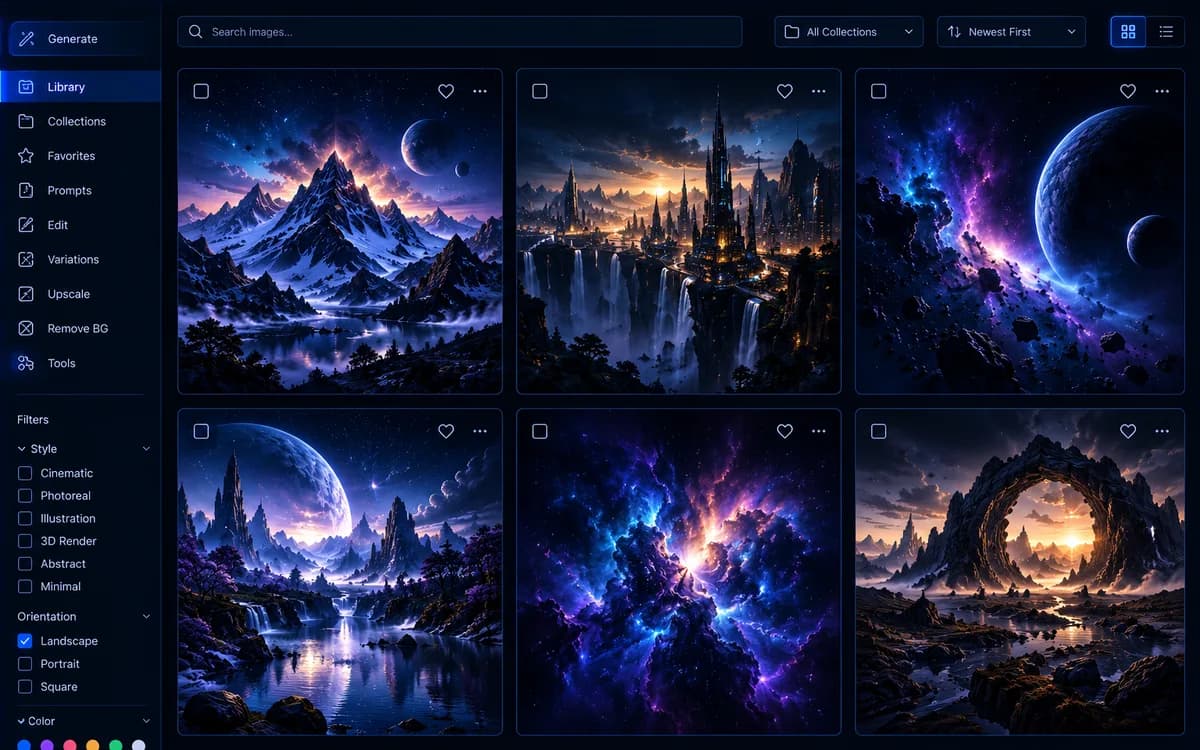
Task: Open more options on castle waterfall image
Action: [819, 91]
